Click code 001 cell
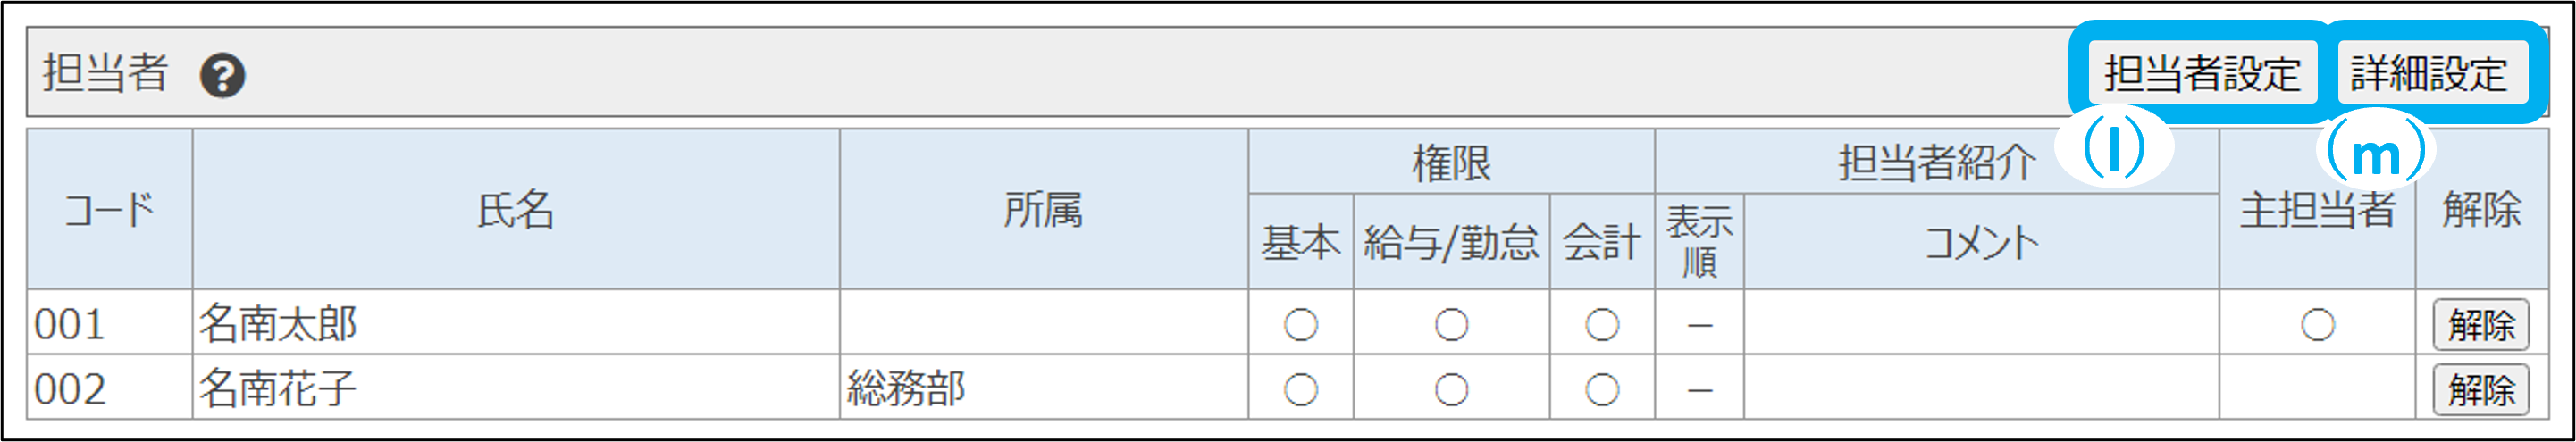 [70, 325]
